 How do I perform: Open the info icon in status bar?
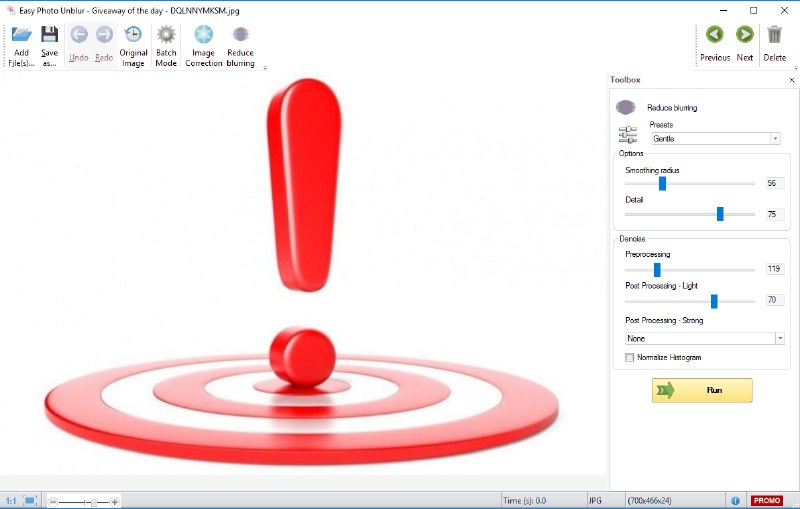coord(735,501)
